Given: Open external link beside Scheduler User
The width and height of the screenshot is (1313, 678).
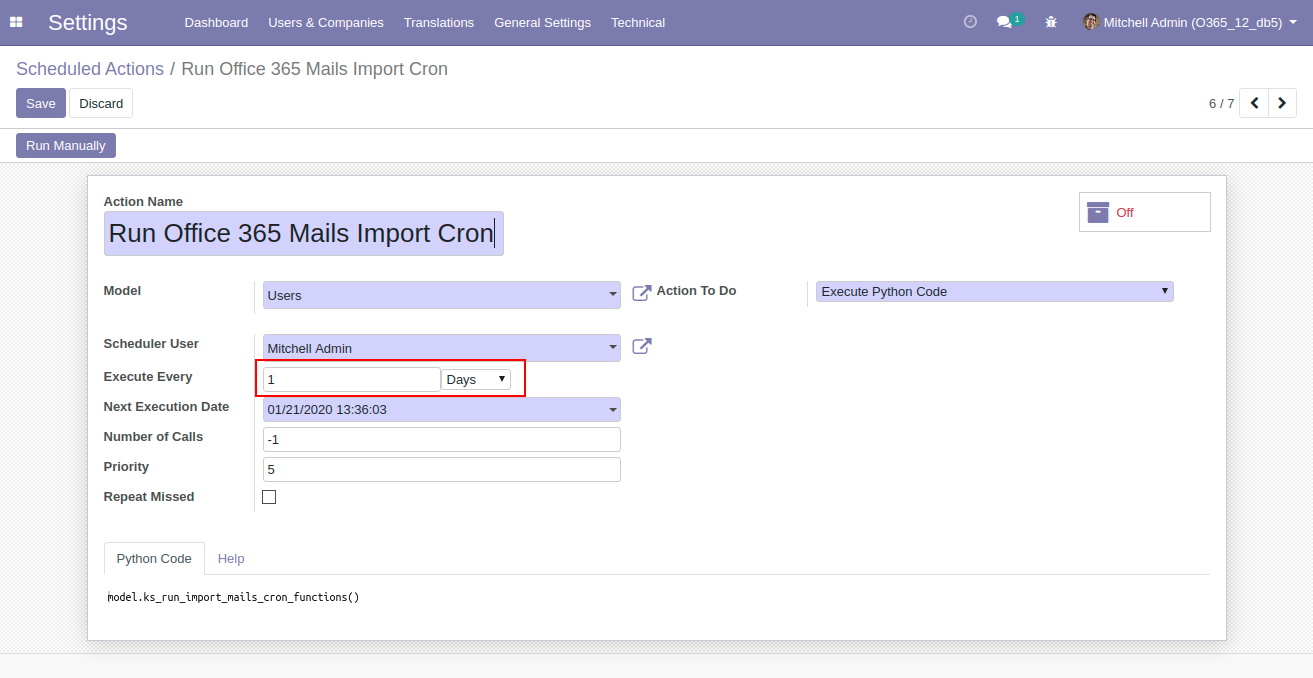Looking at the screenshot, I should (x=642, y=346).
